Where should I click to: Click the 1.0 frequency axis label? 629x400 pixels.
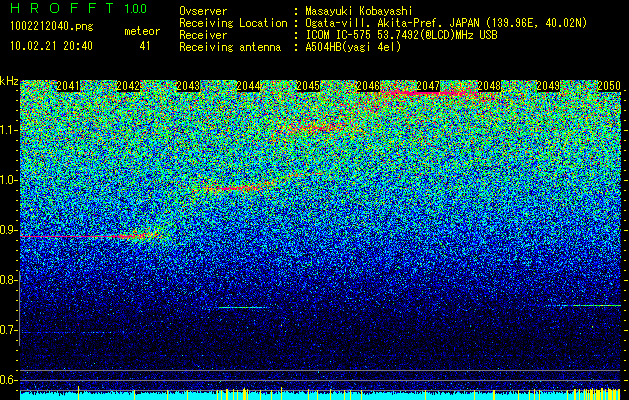[x=8, y=180]
